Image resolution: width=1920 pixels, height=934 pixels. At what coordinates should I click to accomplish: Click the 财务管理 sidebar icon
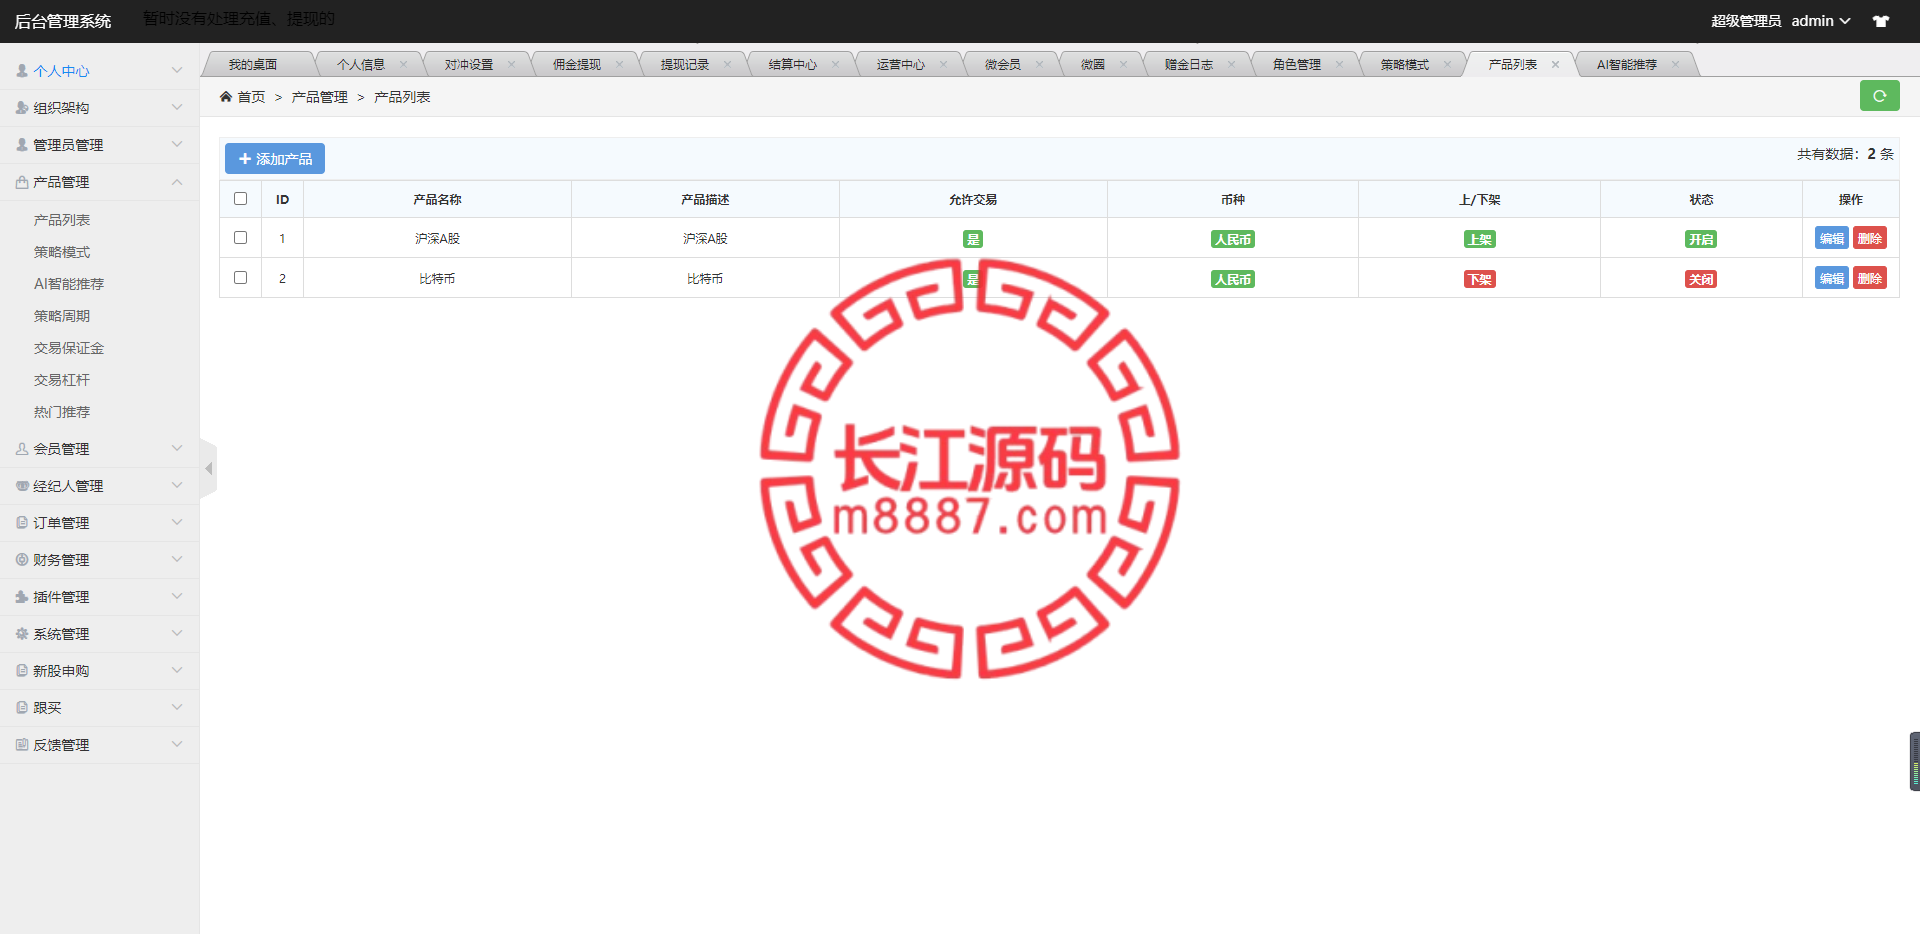click(22, 560)
